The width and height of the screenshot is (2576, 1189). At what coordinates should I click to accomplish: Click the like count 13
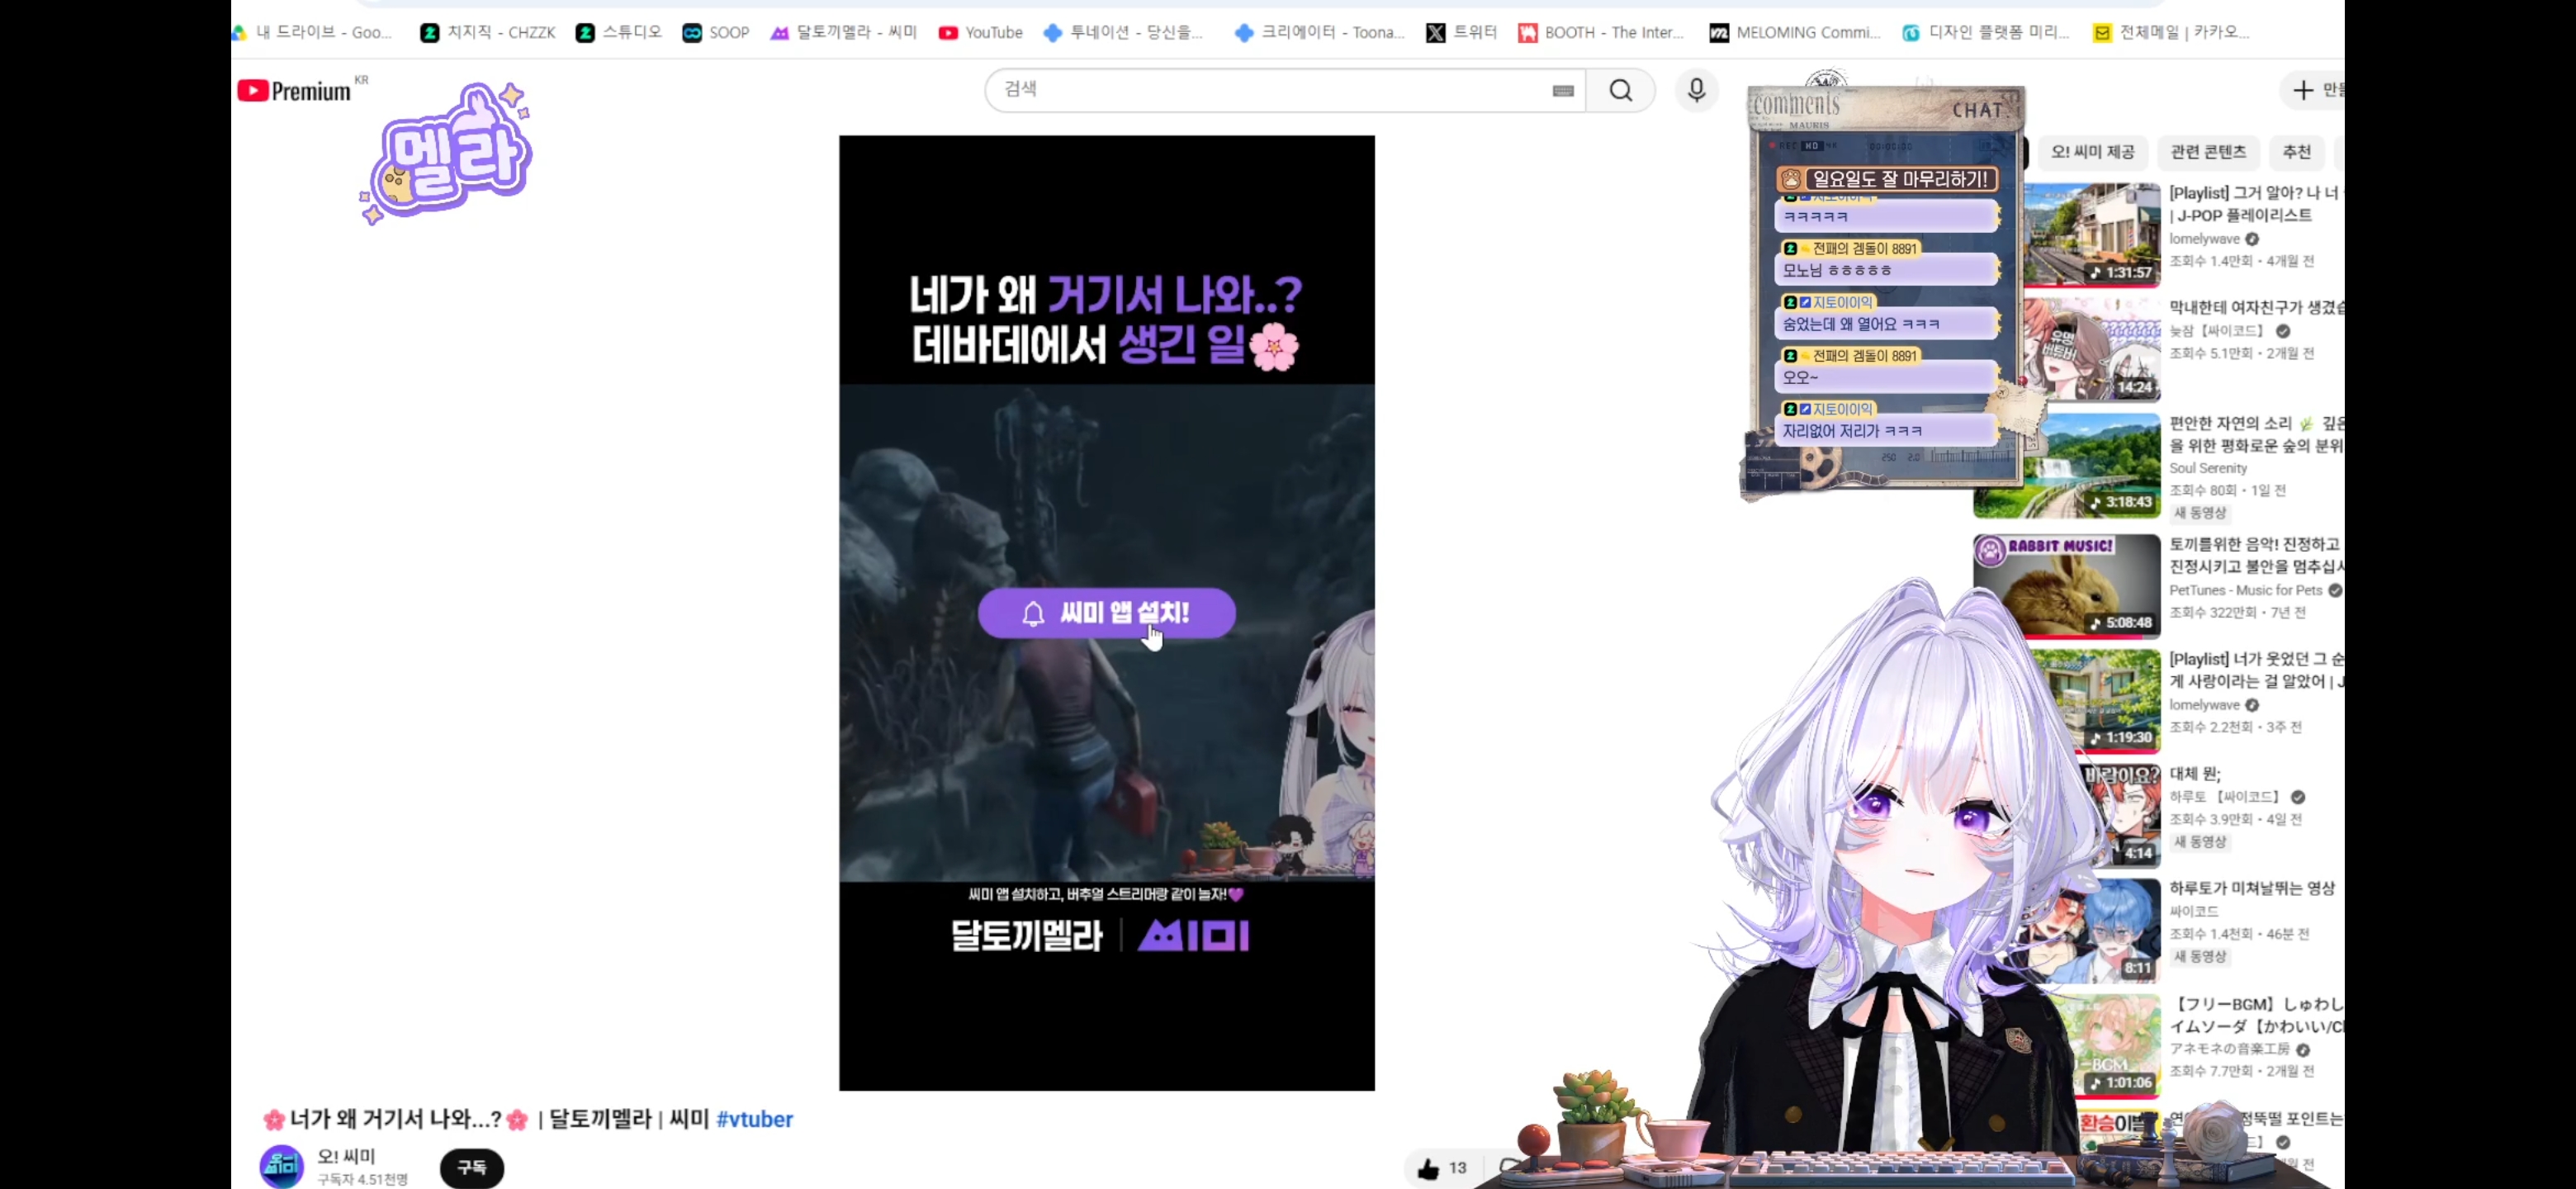pos(1458,1168)
